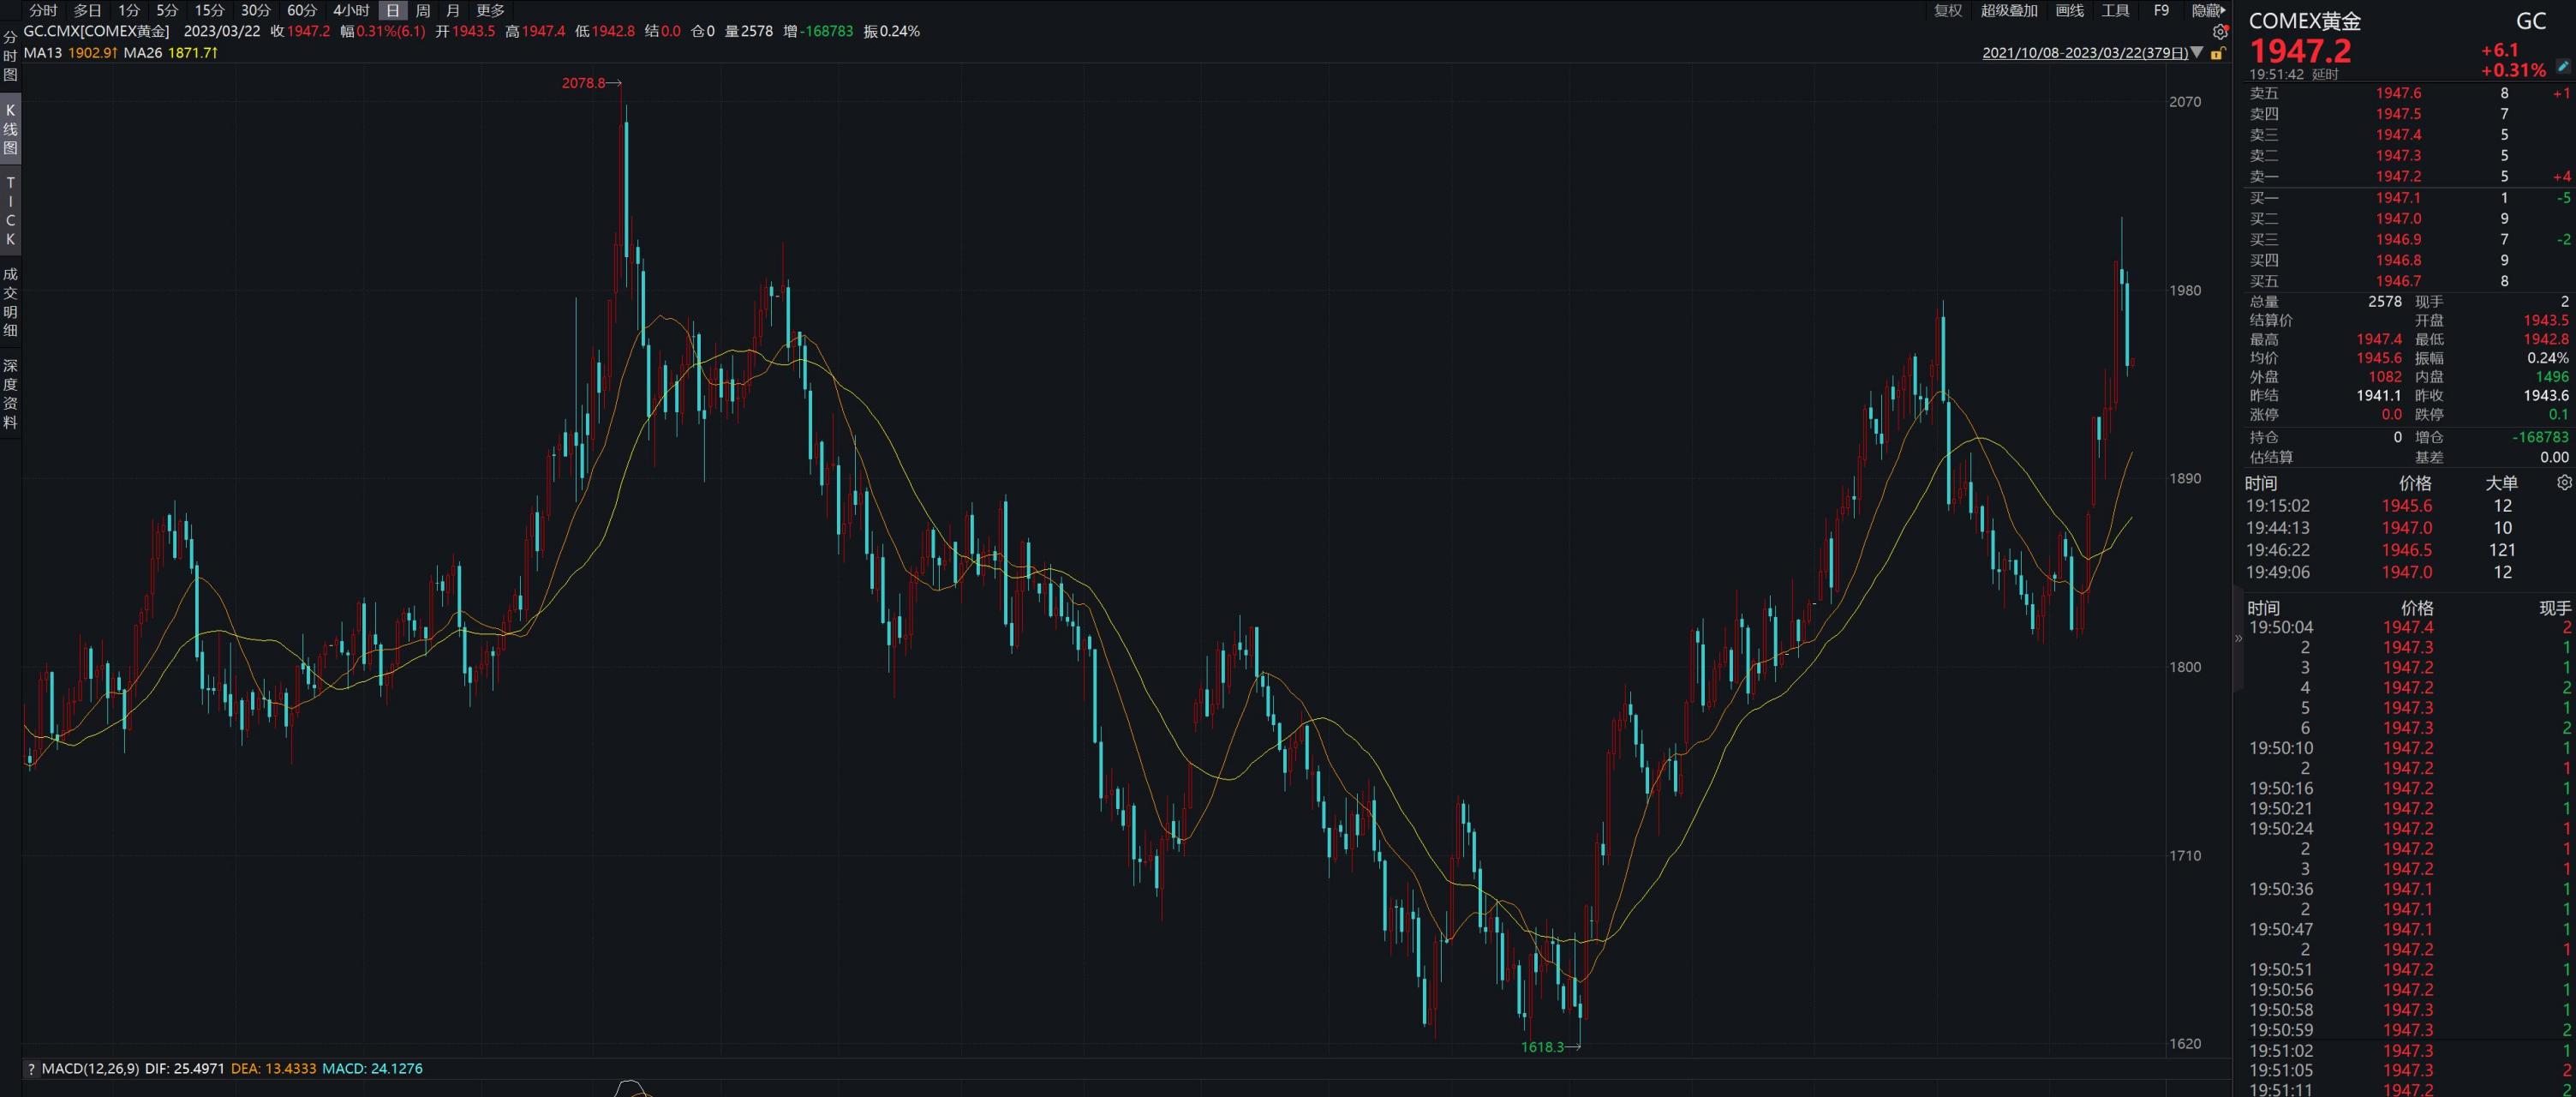
Task: Click the 外盘 value 1082
Action: (2385, 377)
